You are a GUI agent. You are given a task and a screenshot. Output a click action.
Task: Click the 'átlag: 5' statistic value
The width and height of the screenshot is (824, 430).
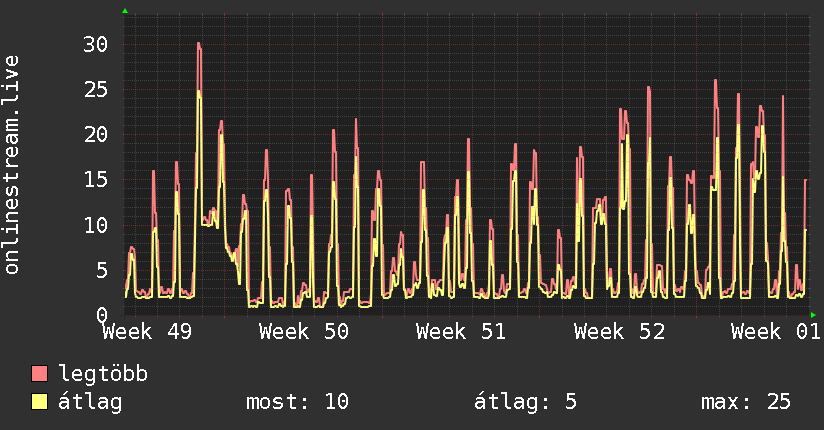tap(526, 402)
